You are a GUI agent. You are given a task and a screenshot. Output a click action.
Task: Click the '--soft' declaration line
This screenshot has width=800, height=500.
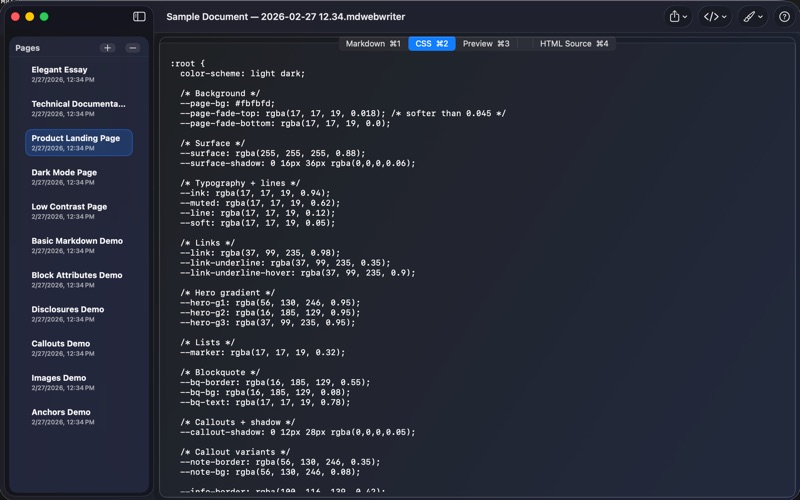(x=258, y=223)
